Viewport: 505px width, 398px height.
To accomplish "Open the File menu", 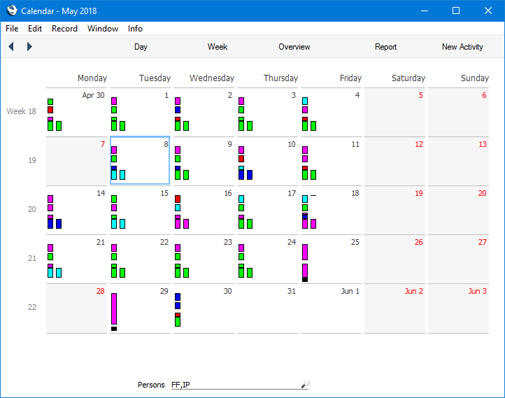I will (12, 29).
